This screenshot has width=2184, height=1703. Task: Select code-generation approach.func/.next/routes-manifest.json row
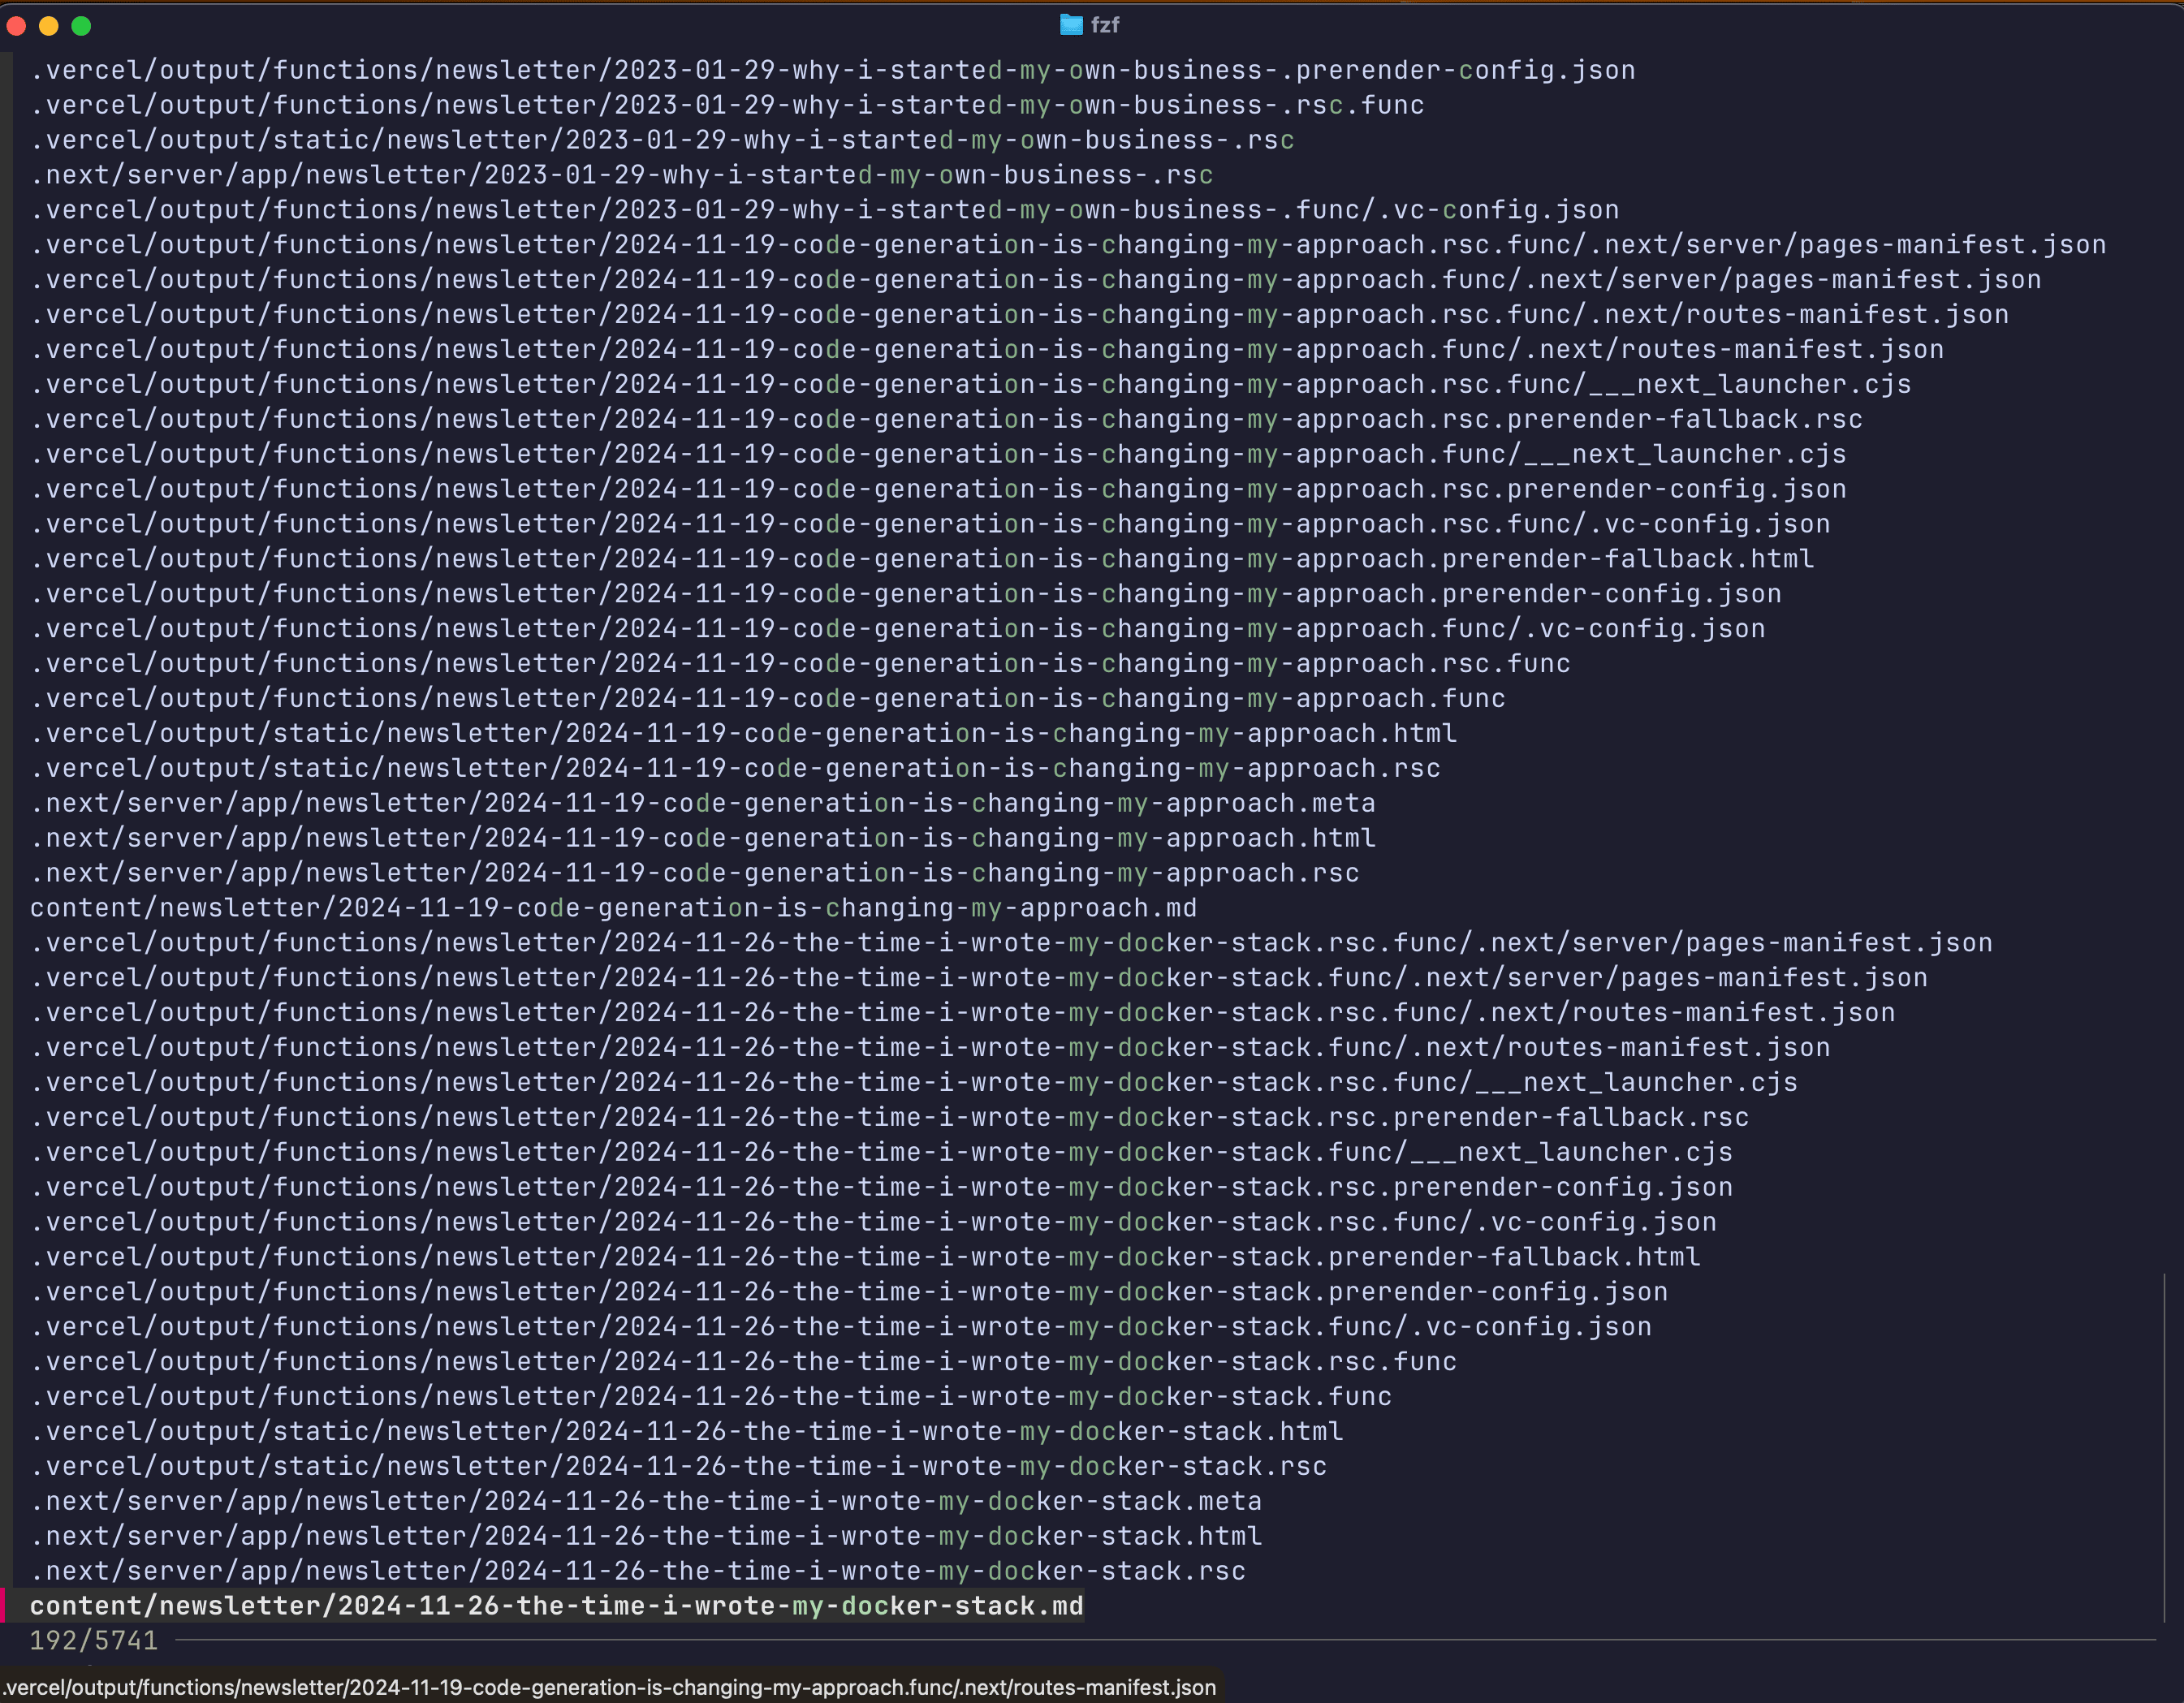pyautogui.click(x=987, y=350)
